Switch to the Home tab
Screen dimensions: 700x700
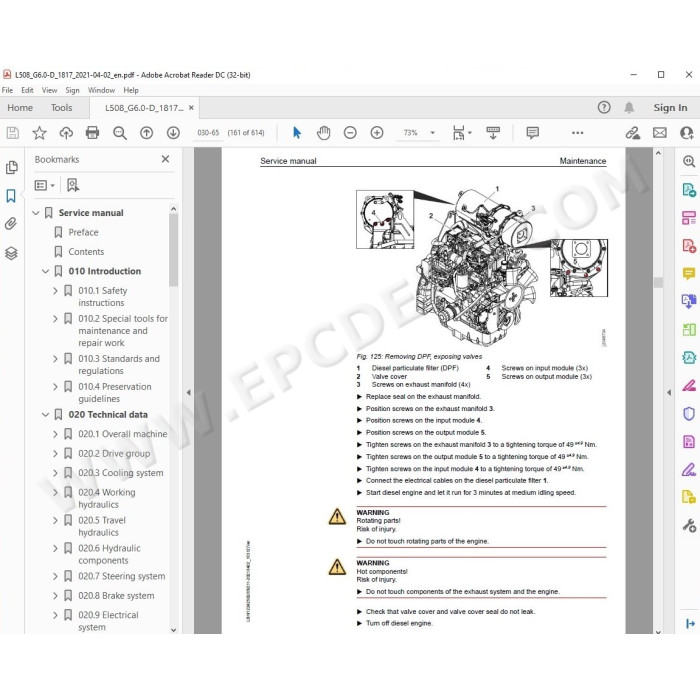[20, 108]
